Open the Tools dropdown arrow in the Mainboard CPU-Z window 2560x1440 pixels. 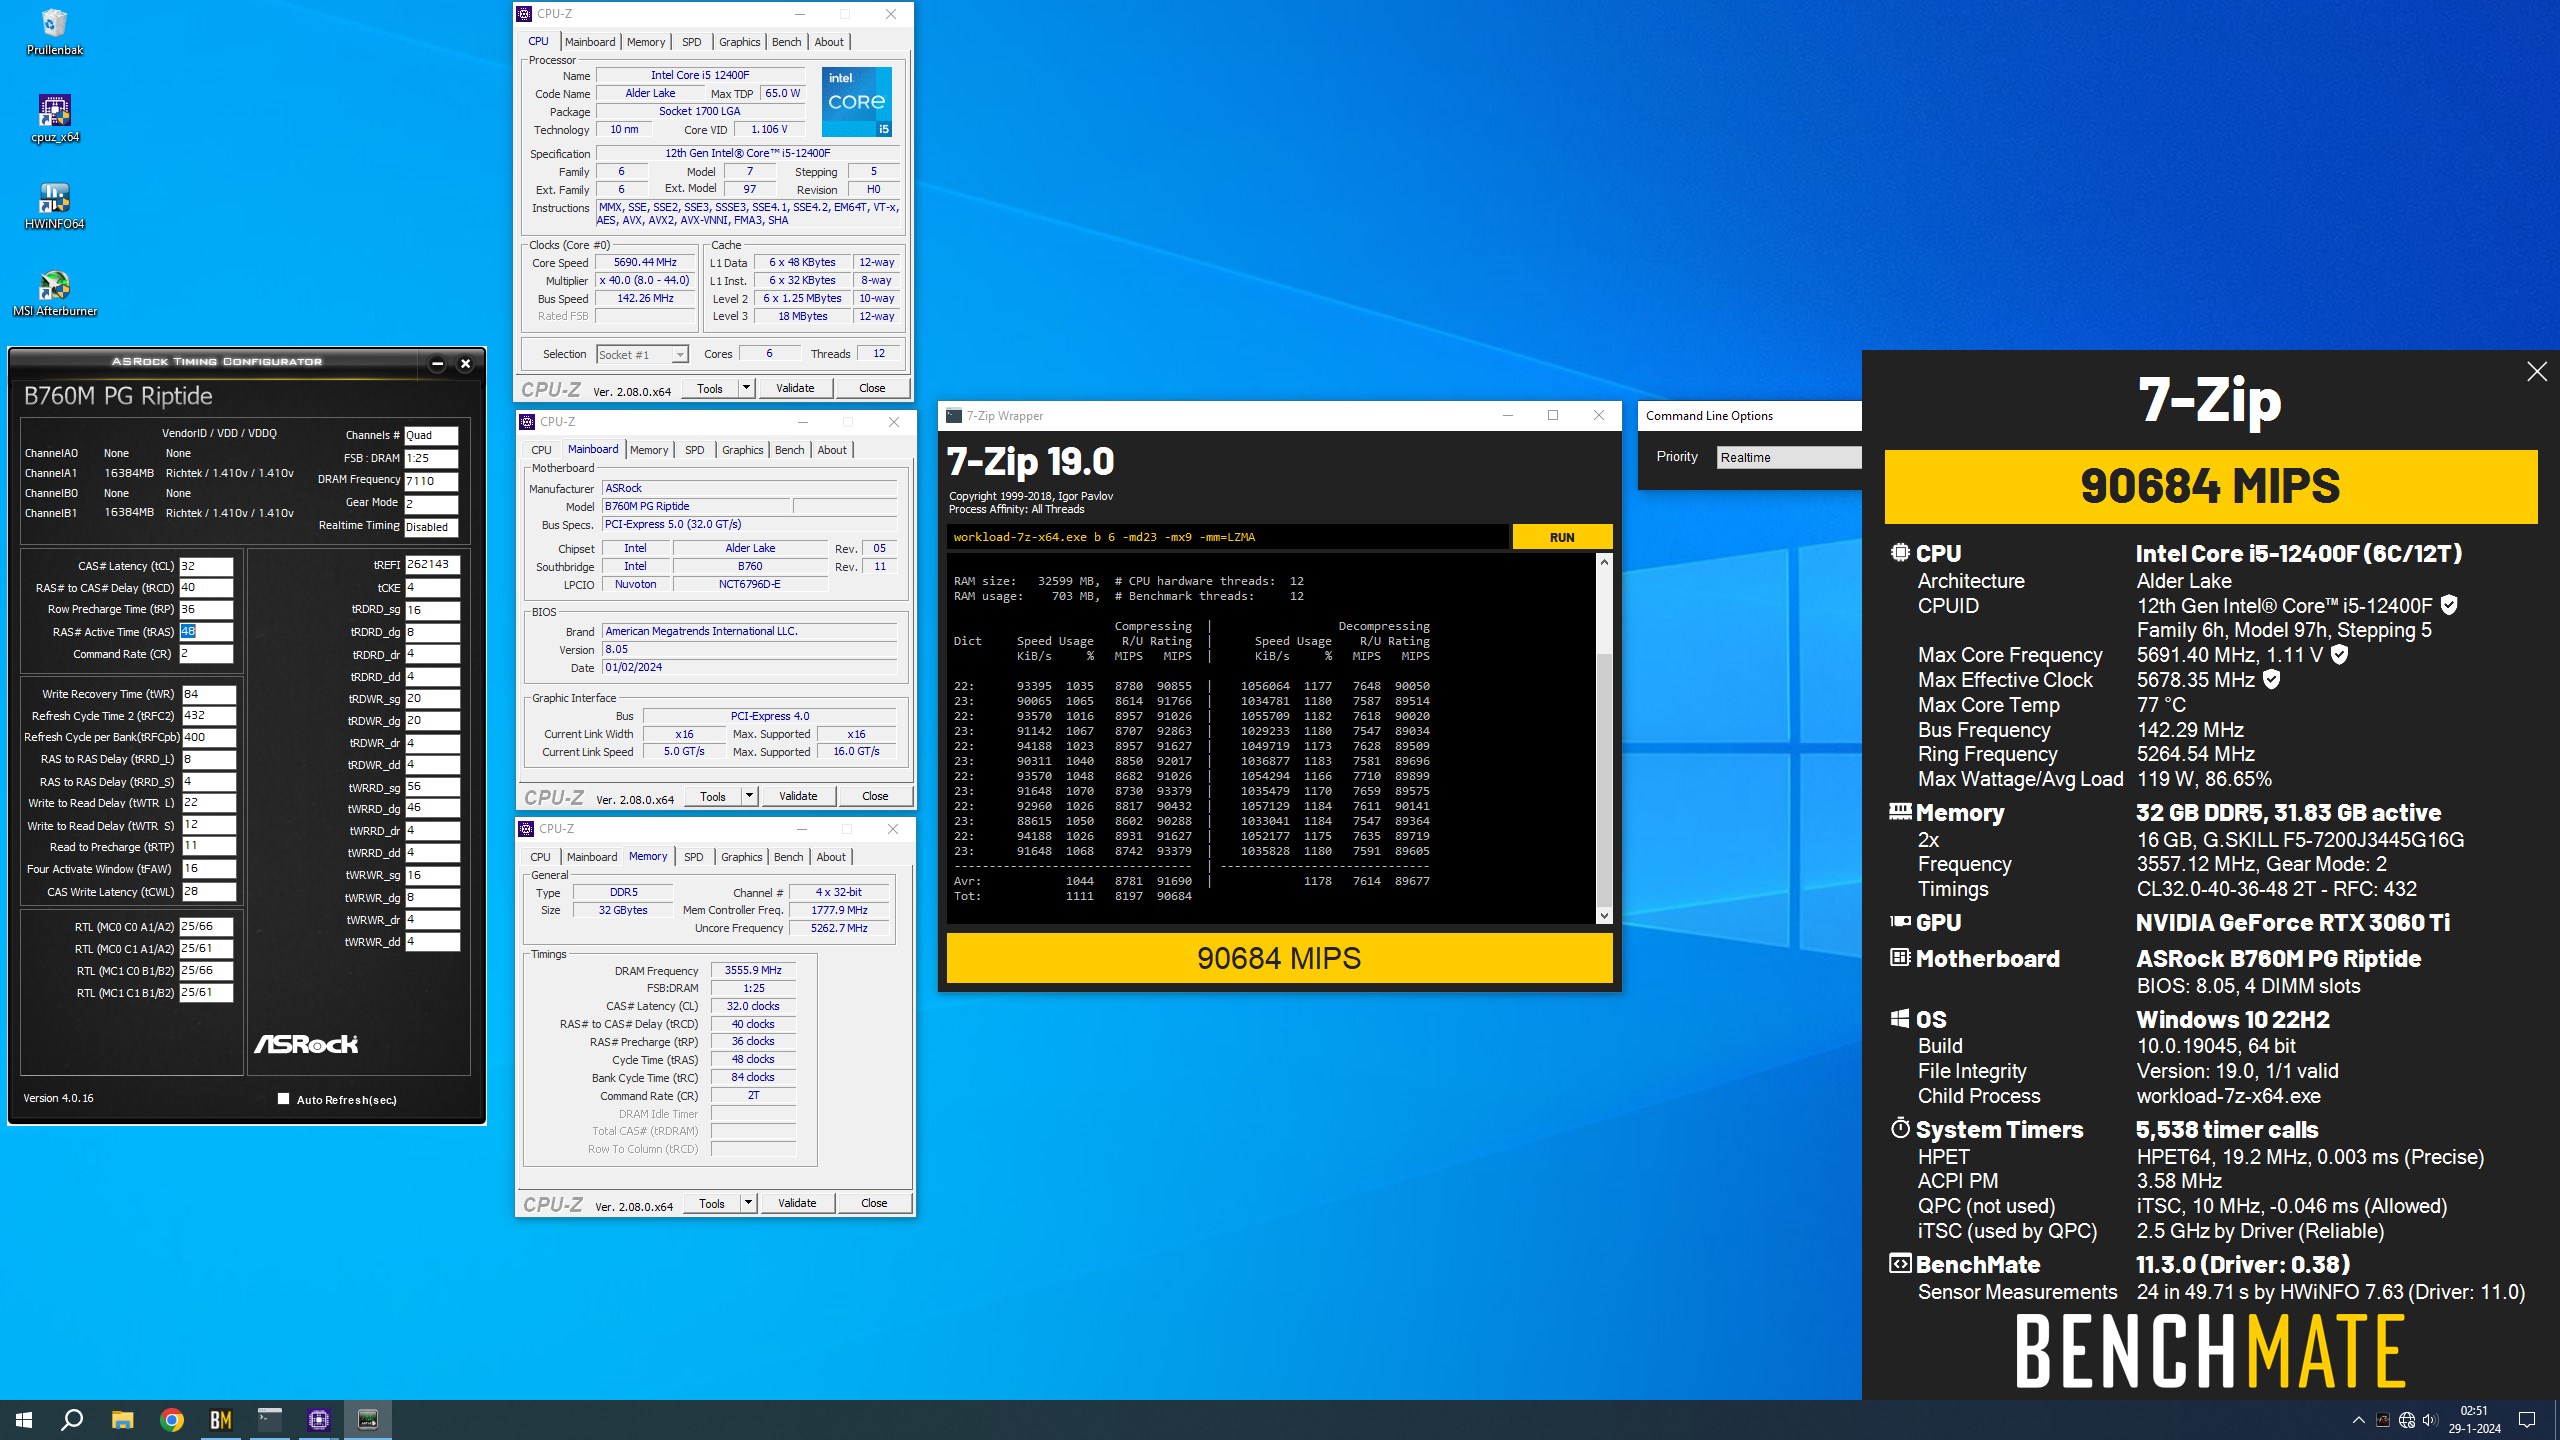click(749, 796)
